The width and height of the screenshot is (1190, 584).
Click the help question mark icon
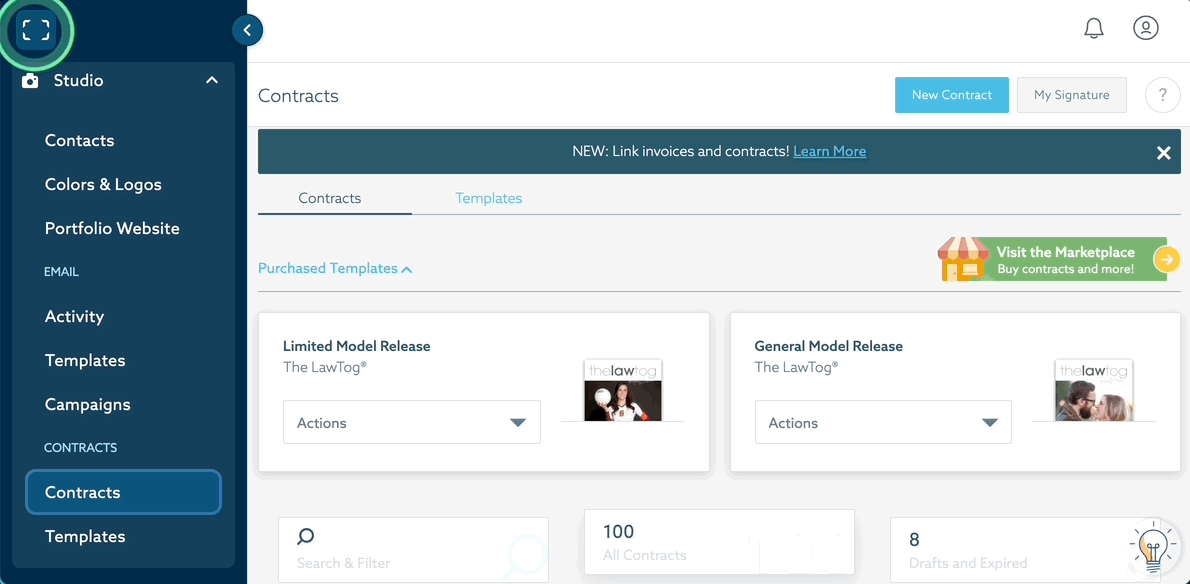point(1162,95)
